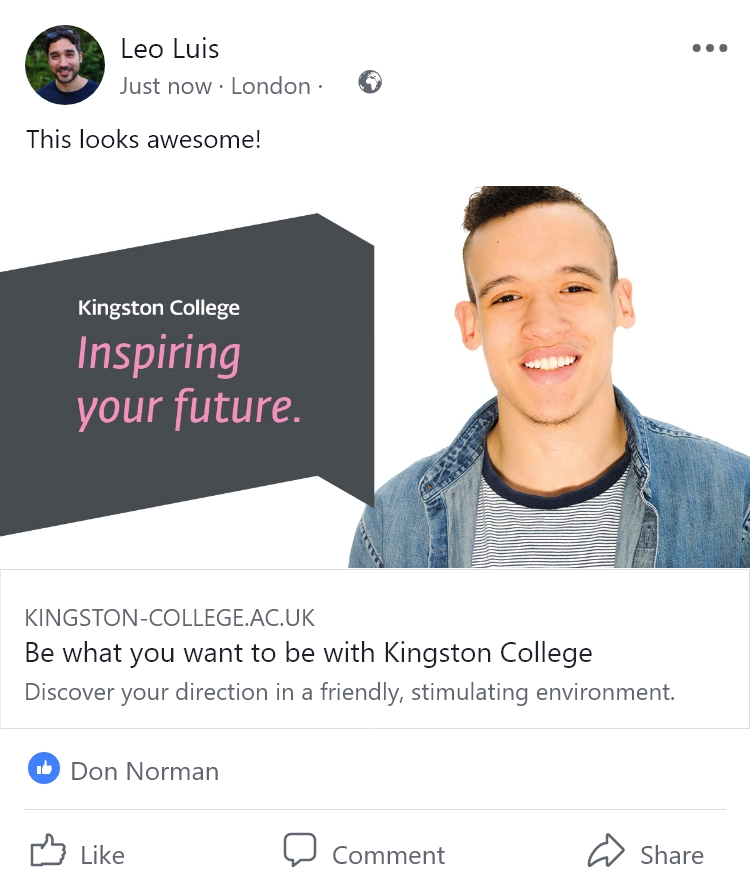
Task: Click the "Be what you want to be" headline
Action: pos(308,654)
